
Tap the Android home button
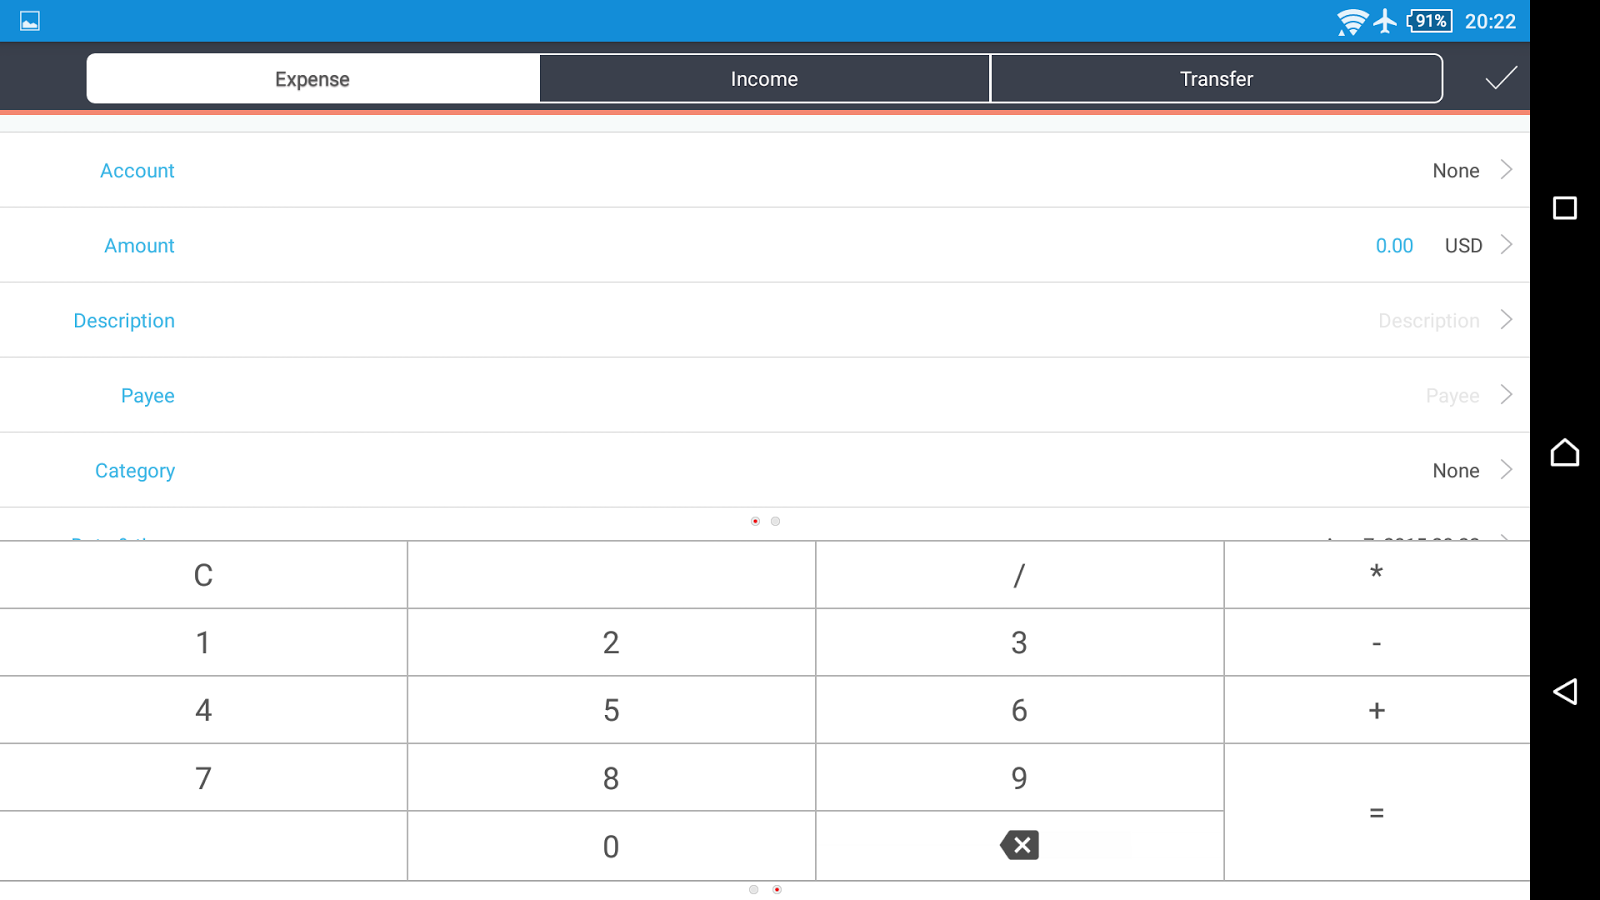click(1565, 453)
